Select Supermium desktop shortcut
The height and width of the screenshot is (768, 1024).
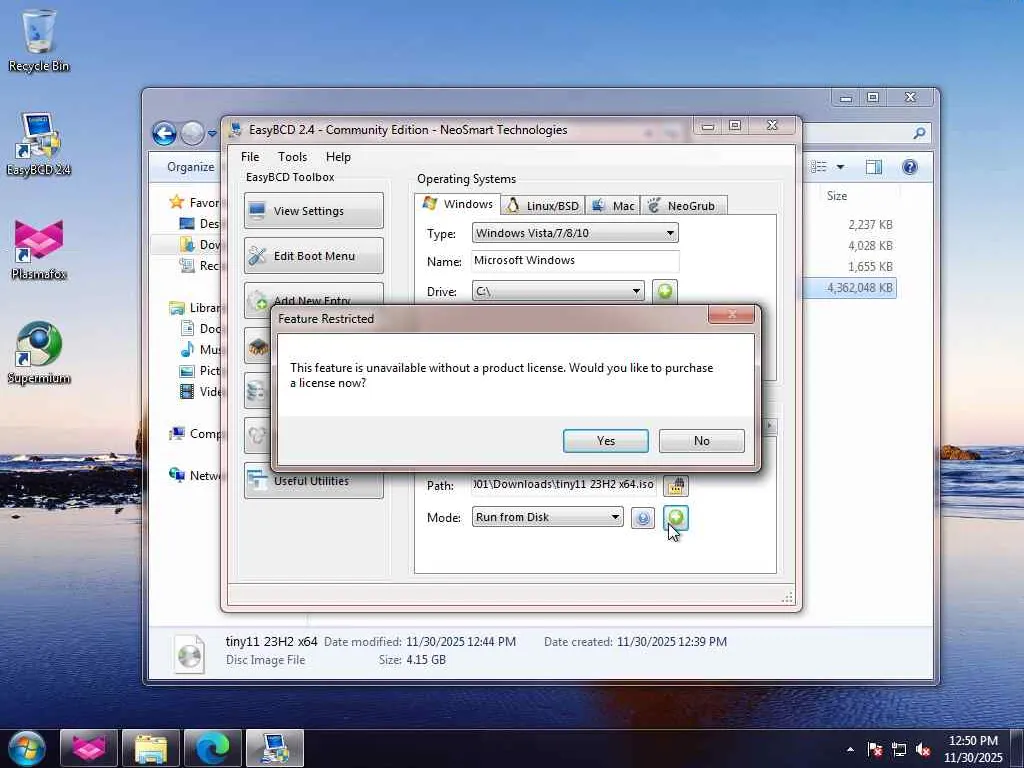click(39, 353)
